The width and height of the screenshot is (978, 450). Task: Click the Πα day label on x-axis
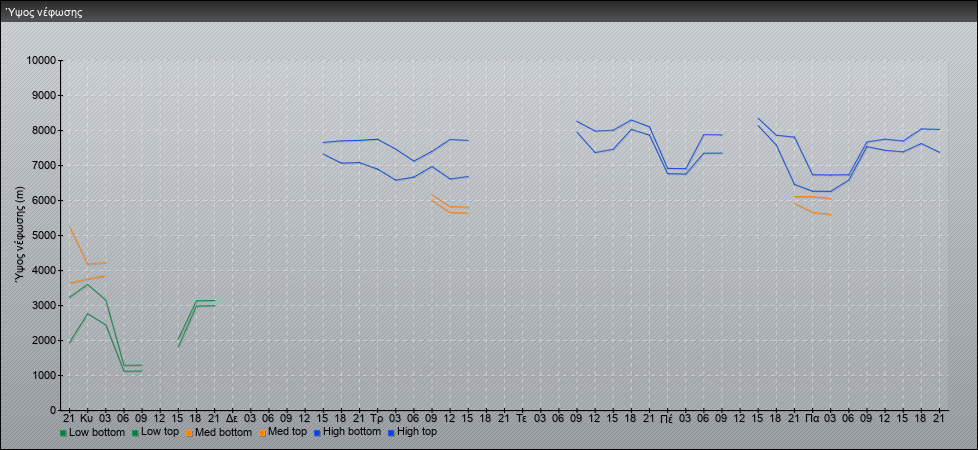tap(811, 418)
